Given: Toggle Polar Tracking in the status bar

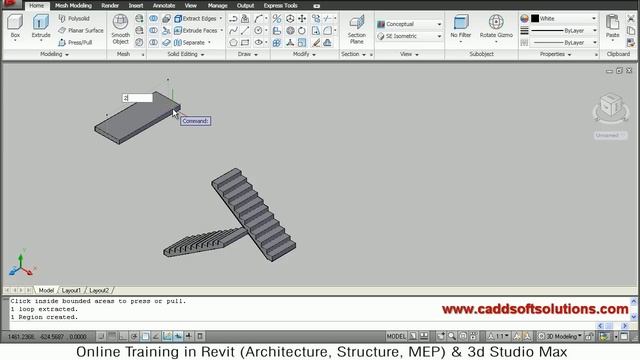Looking at the screenshot, I should pos(134,336).
